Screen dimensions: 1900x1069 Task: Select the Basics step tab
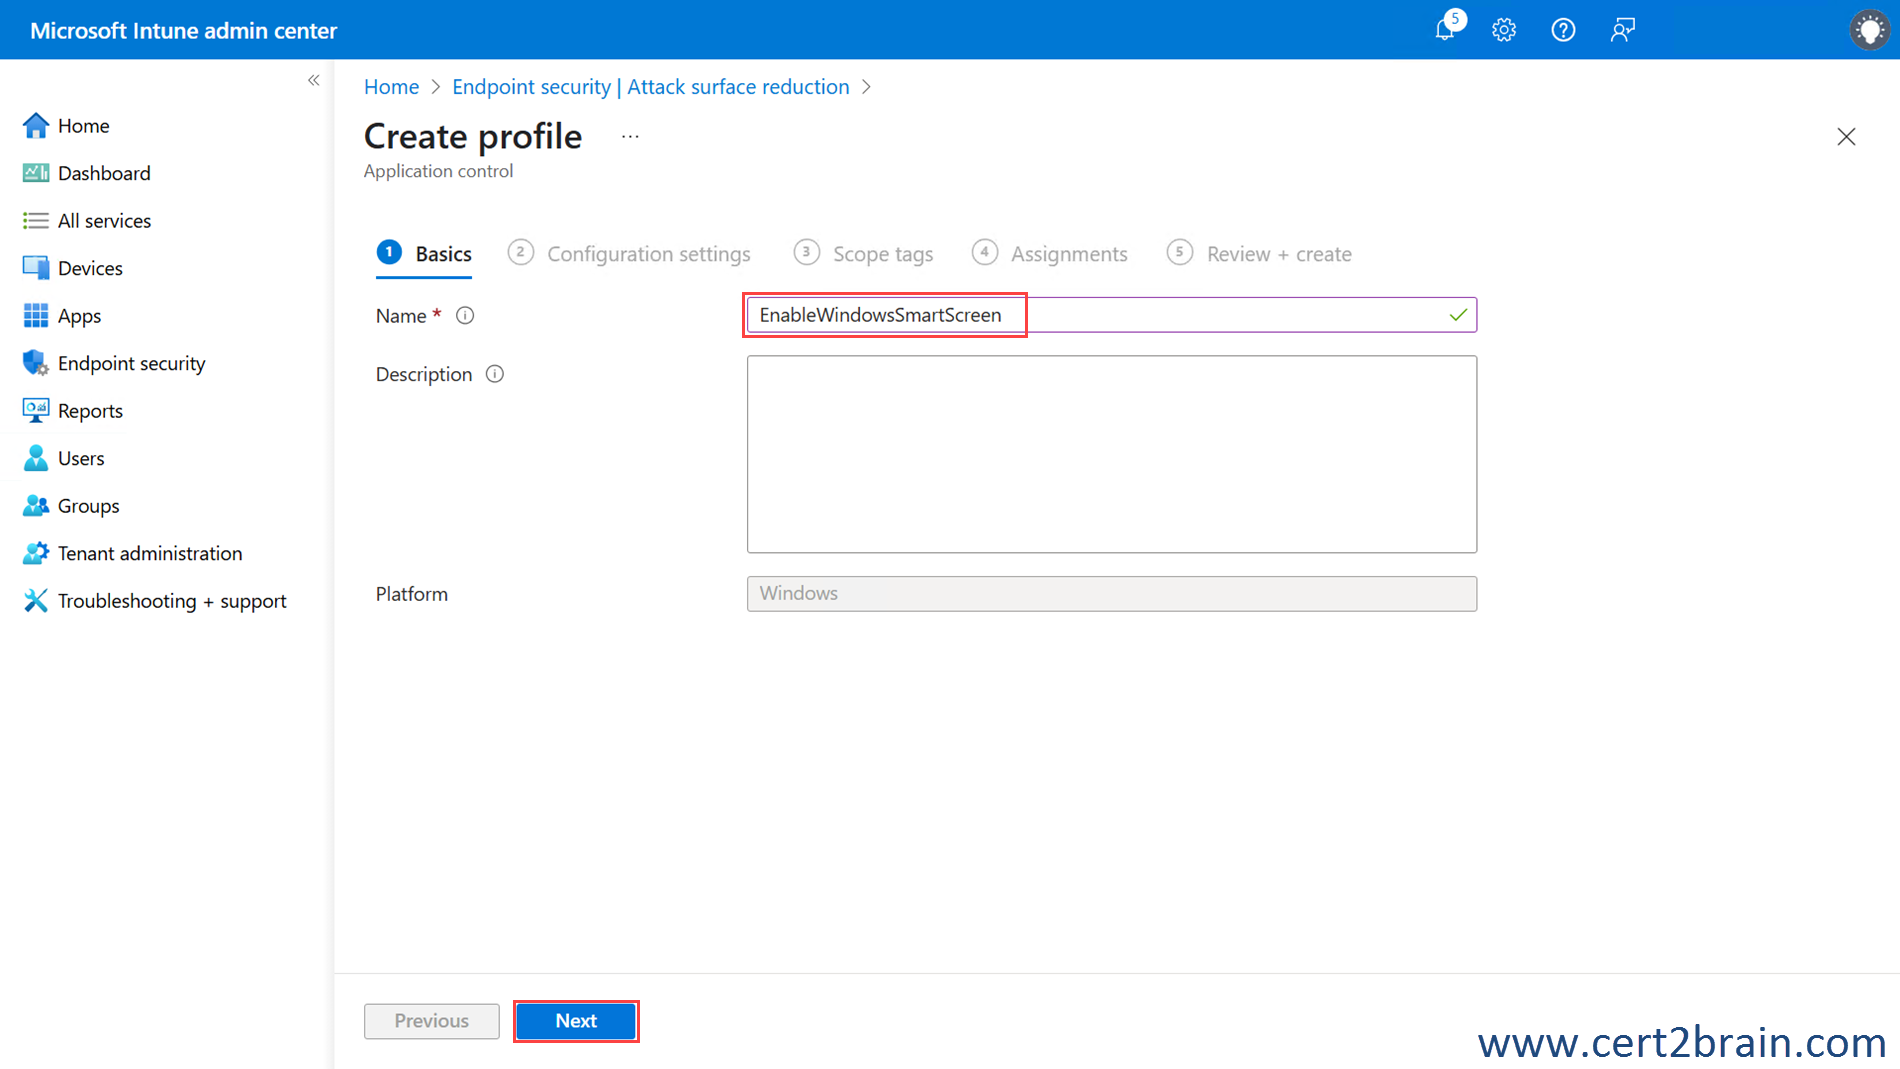pos(424,254)
